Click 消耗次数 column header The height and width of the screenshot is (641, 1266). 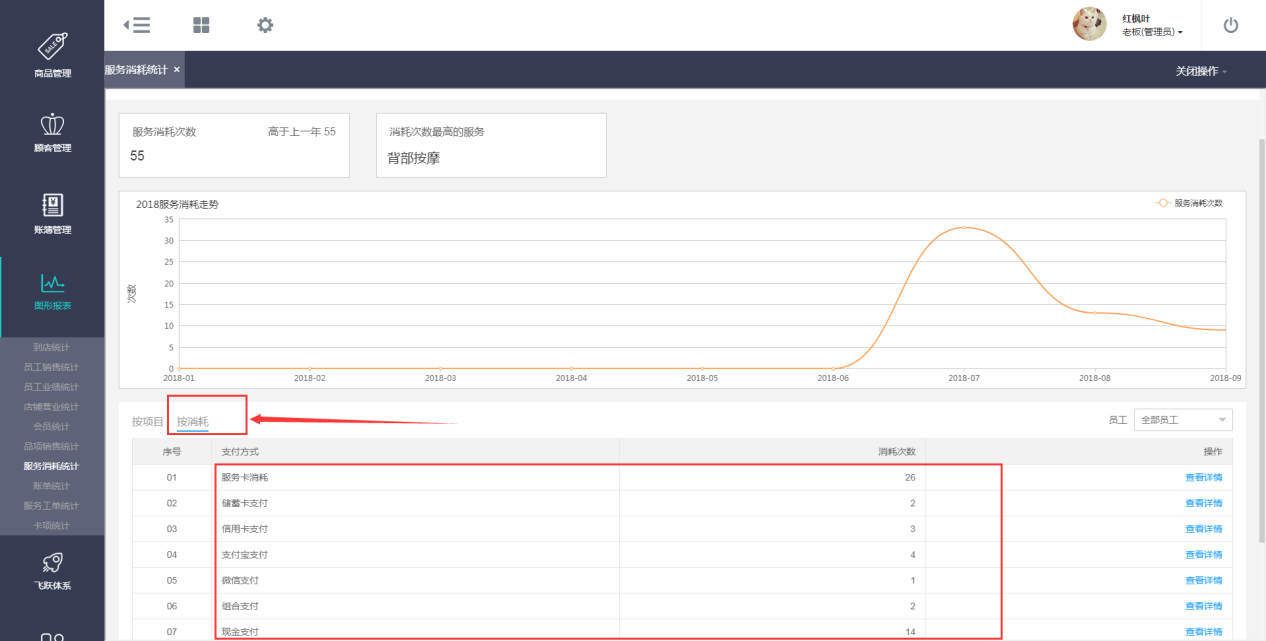click(897, 452)
